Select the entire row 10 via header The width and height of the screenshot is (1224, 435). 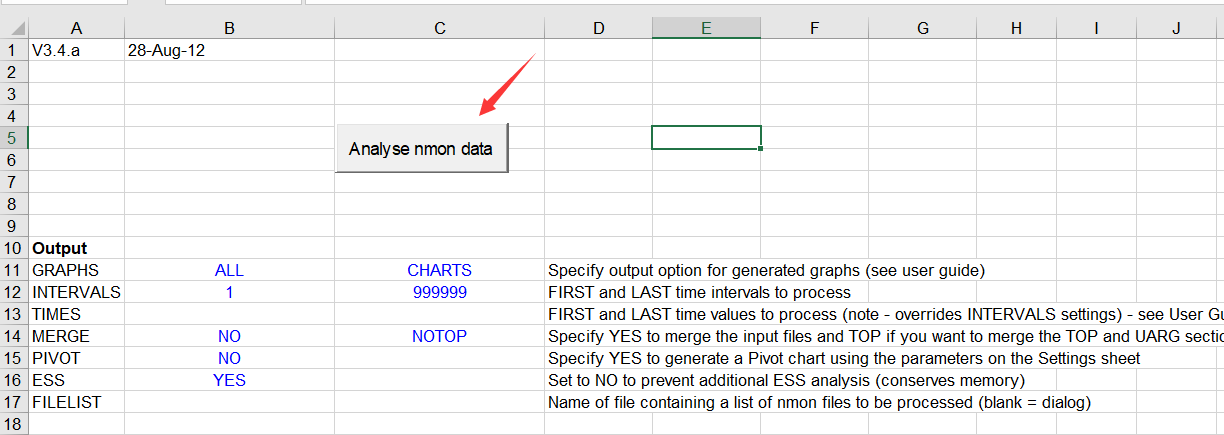tap(12, 248)
